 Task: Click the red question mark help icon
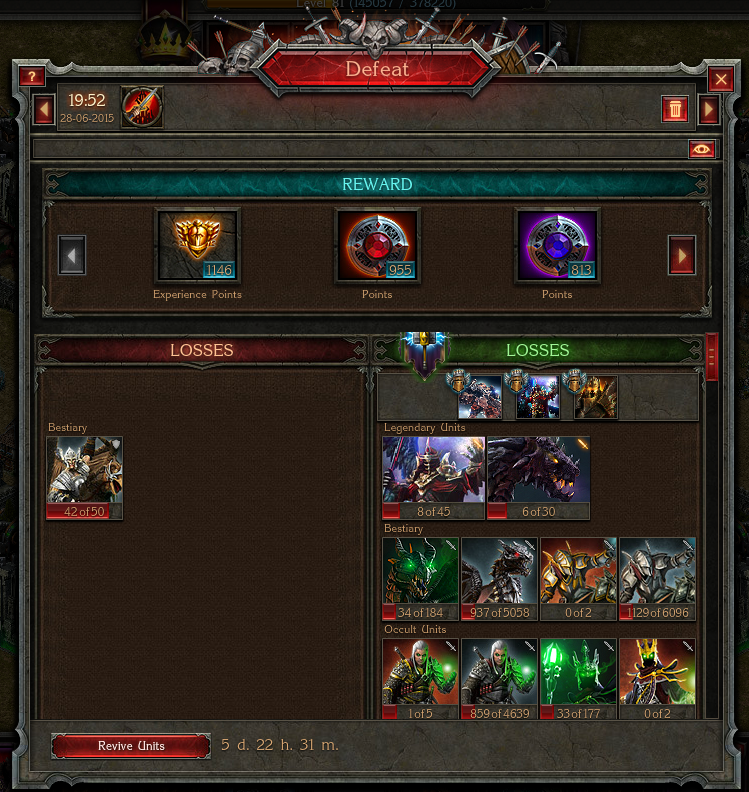click(x=32, y=77)
